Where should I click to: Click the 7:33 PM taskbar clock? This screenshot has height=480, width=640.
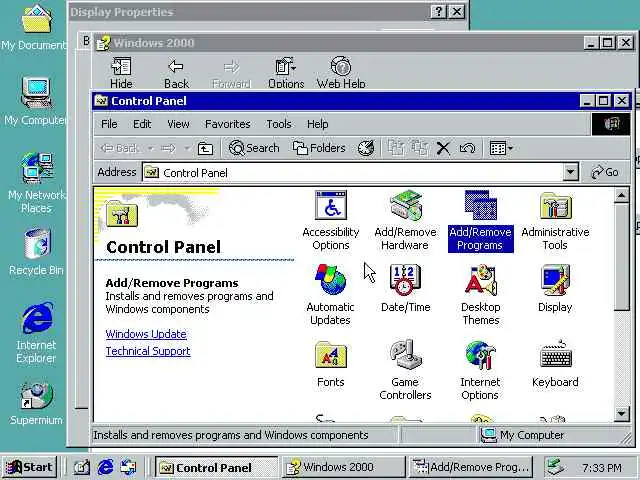pos(602,468)
